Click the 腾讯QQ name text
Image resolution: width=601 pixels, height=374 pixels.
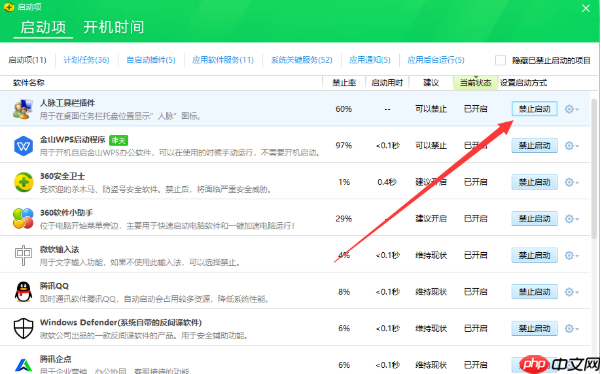pyautogui.click(x=54, y=286)
